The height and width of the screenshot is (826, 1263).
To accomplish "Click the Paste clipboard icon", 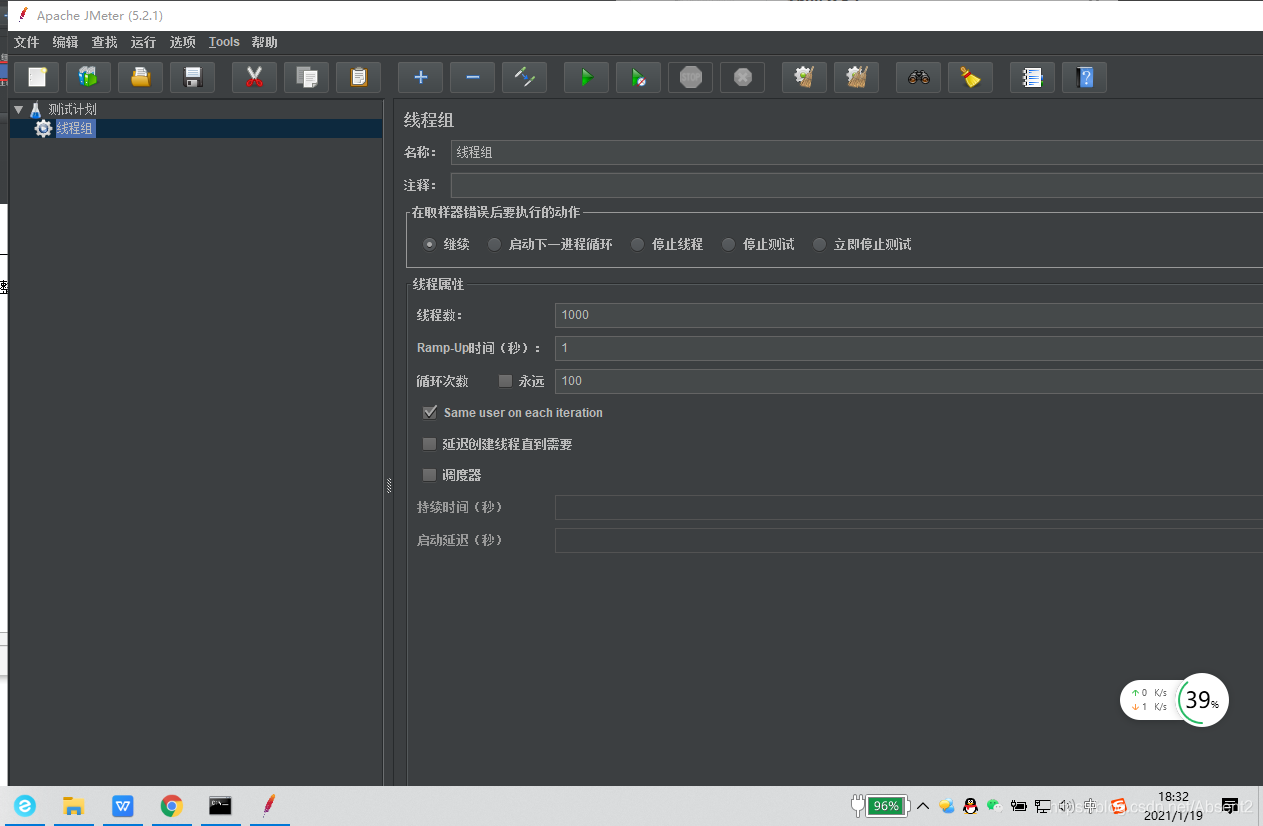I will (x=359, y=77).
